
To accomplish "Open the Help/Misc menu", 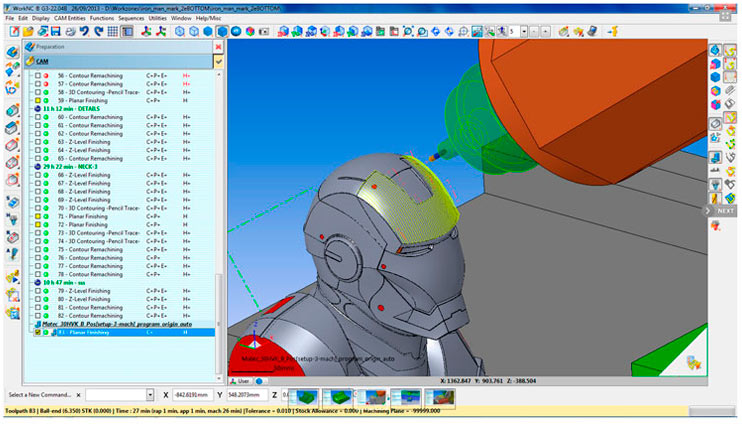I will click(x=208, y=18).
